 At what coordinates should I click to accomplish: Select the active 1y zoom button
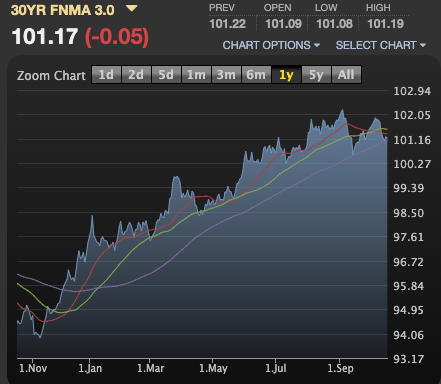(x=286, y=74)
